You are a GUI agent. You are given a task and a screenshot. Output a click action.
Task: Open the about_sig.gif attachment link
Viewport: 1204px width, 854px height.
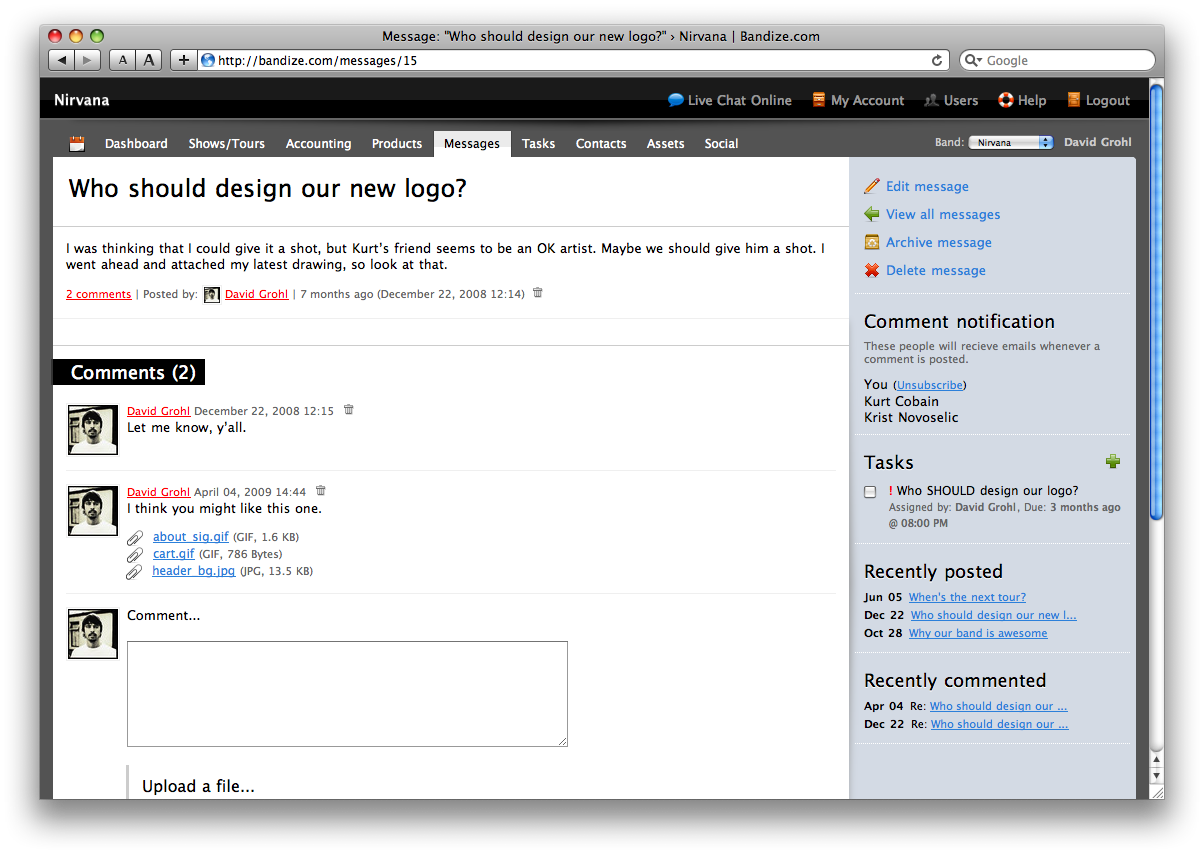[x=191, y=537]
